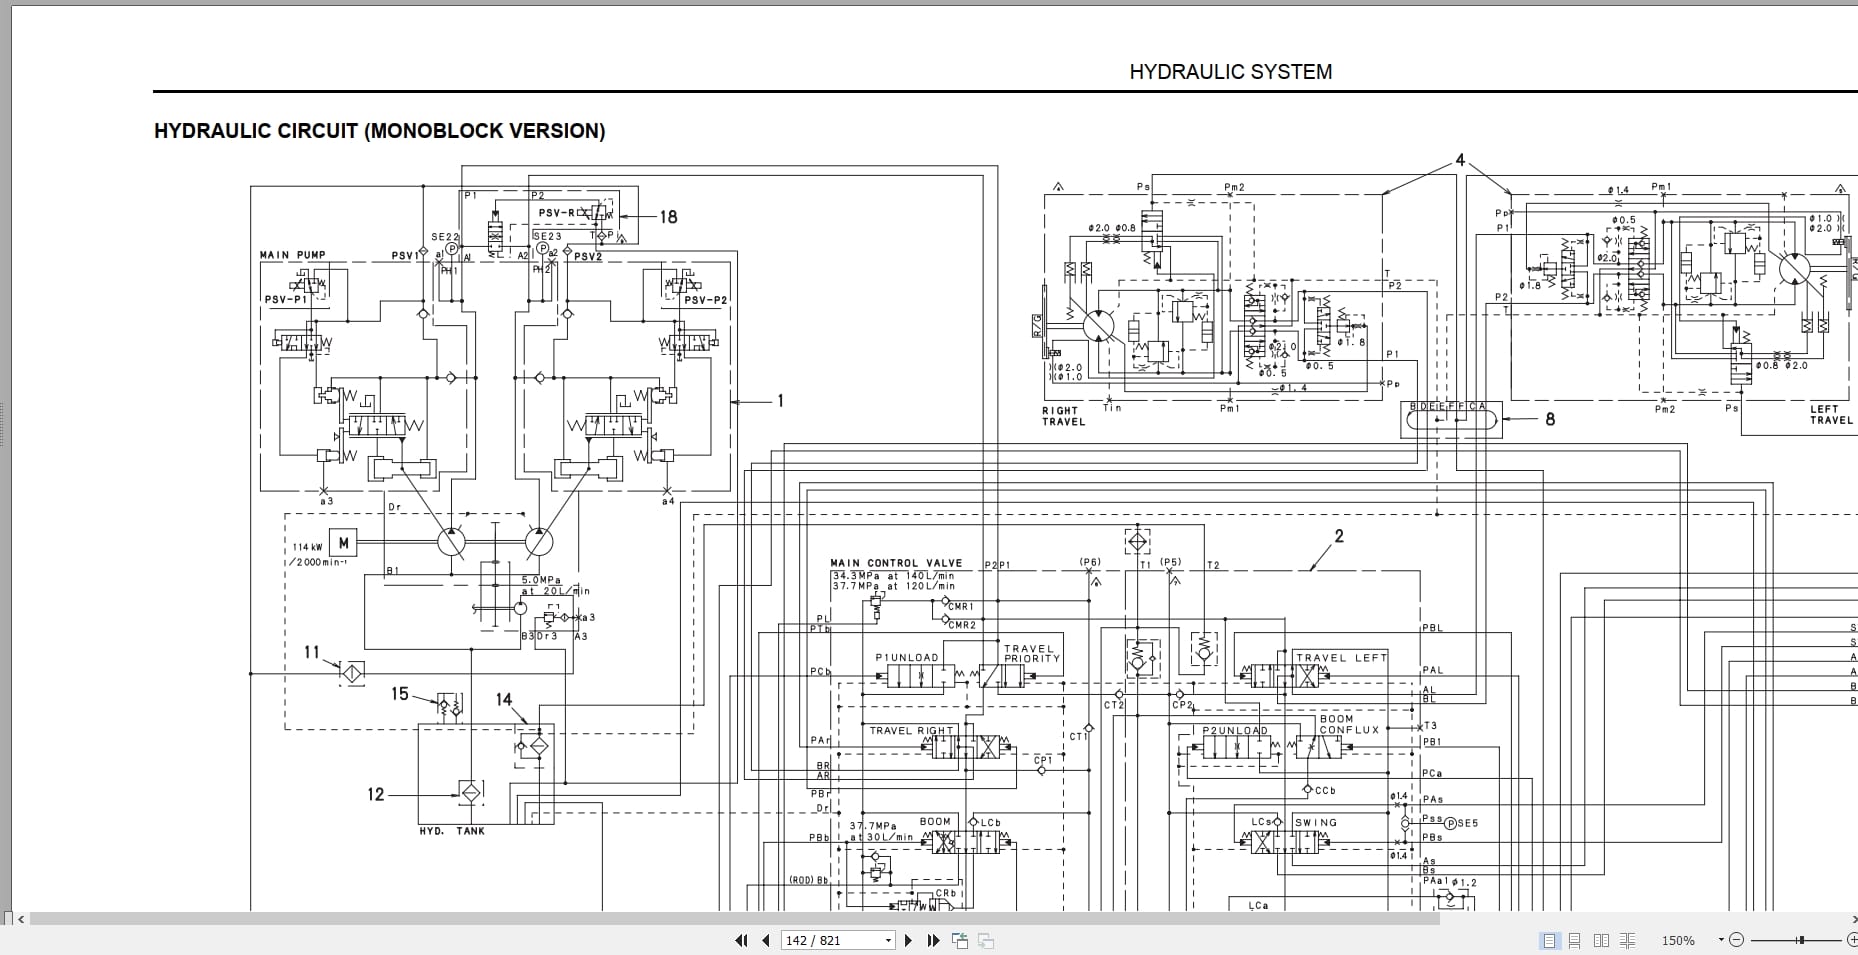Click the P2UNLOAD valve label
Screen dimensions: 1858x955
pyautogui.click(x=1235, y=731)
